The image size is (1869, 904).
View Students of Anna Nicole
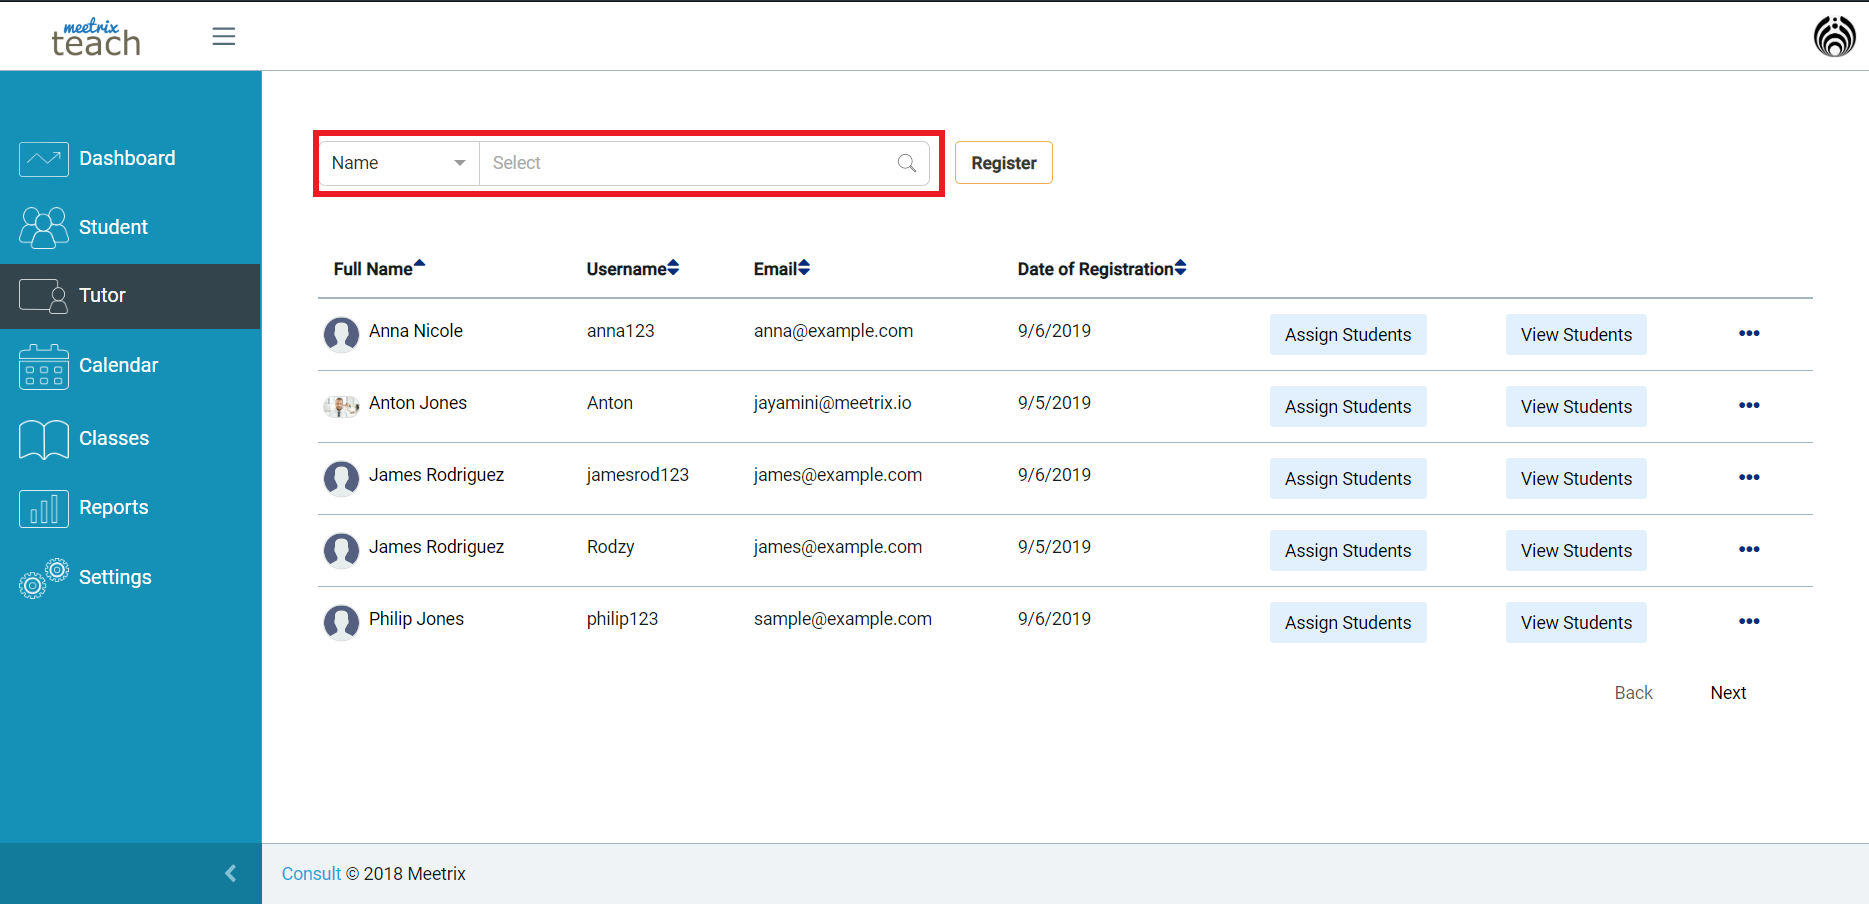(1576, 335)
